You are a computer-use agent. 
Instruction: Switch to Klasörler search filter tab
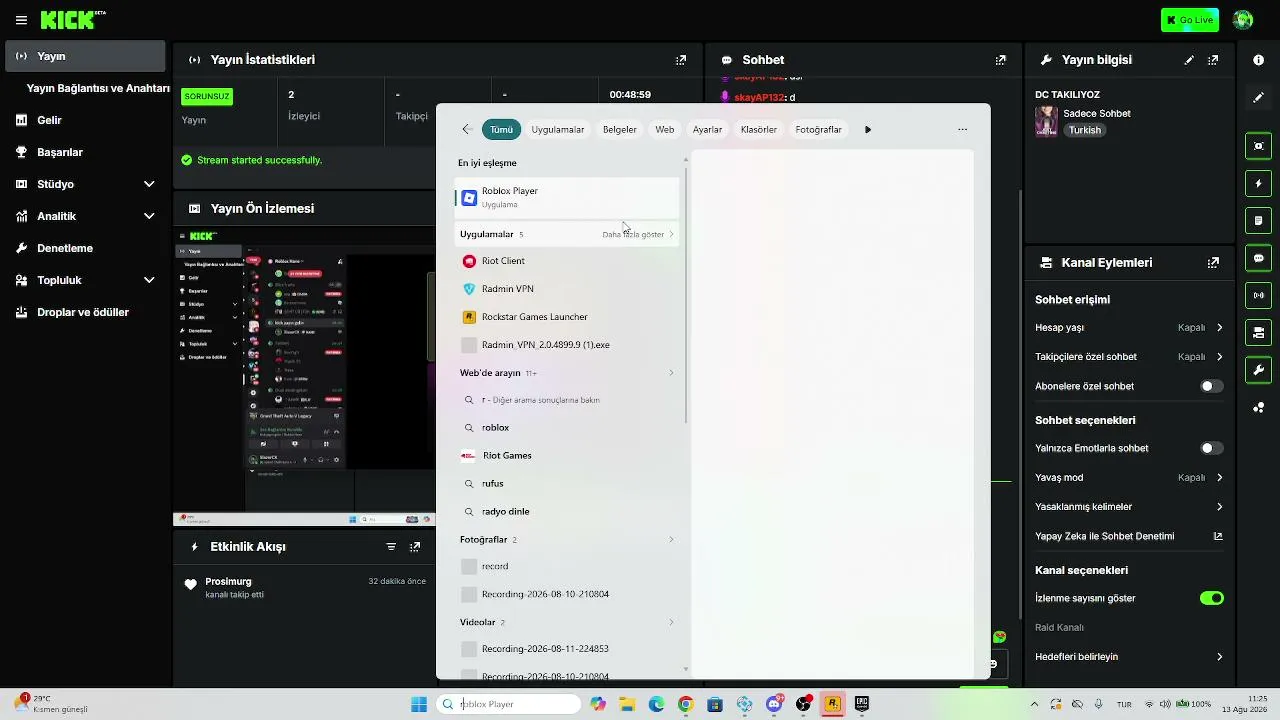point(759,129)
